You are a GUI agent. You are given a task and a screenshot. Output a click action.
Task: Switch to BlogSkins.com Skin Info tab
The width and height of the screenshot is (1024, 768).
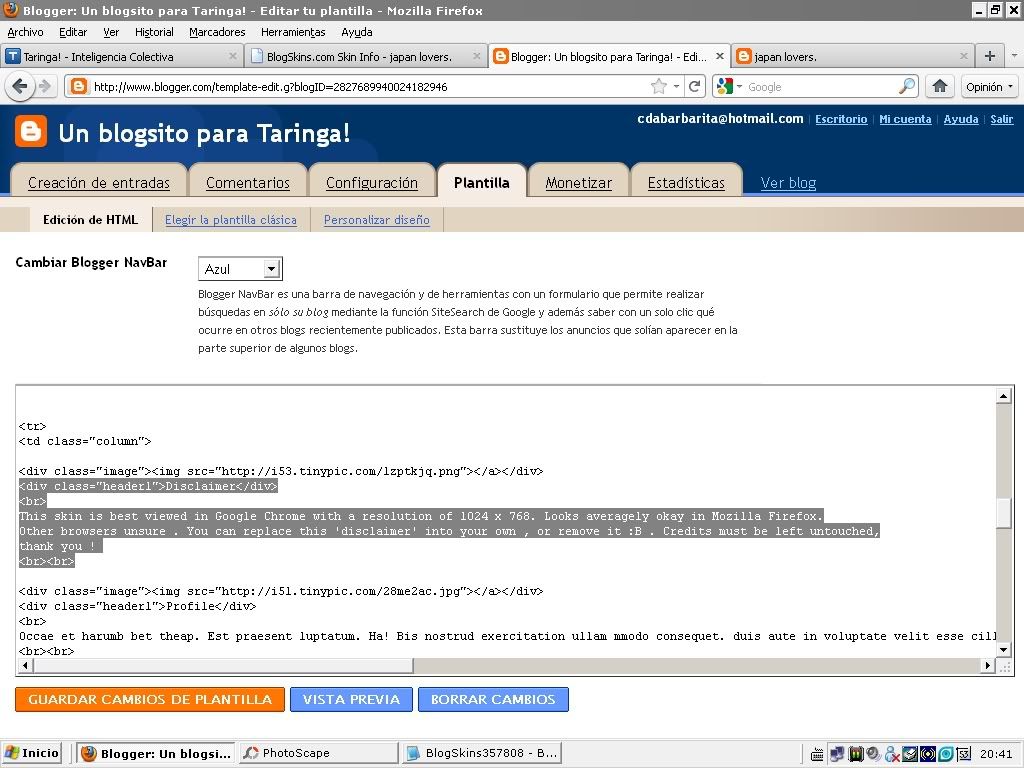coord(366,57)
